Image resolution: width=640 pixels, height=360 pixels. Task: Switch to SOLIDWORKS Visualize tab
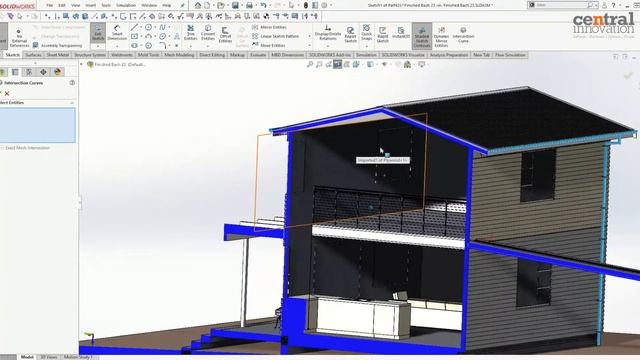click(x=403, y=55)
